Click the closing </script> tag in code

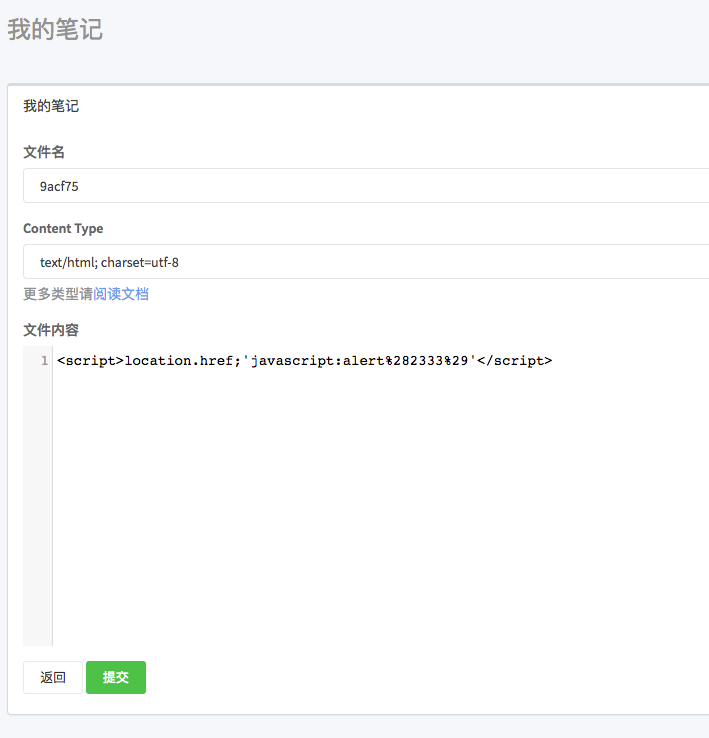point(515,361)
